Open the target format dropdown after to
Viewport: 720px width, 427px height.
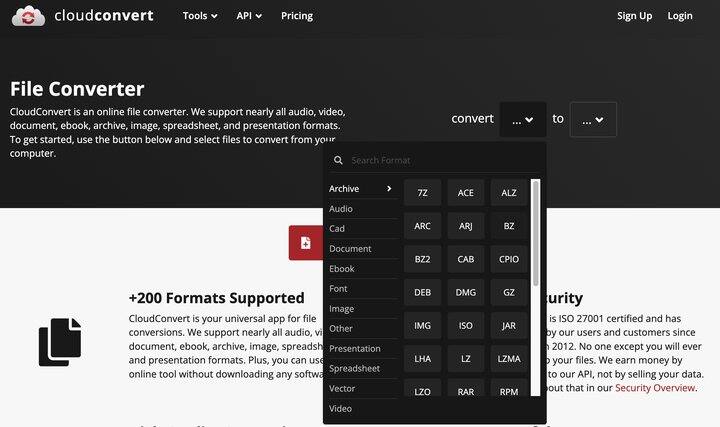coord(593,119)
